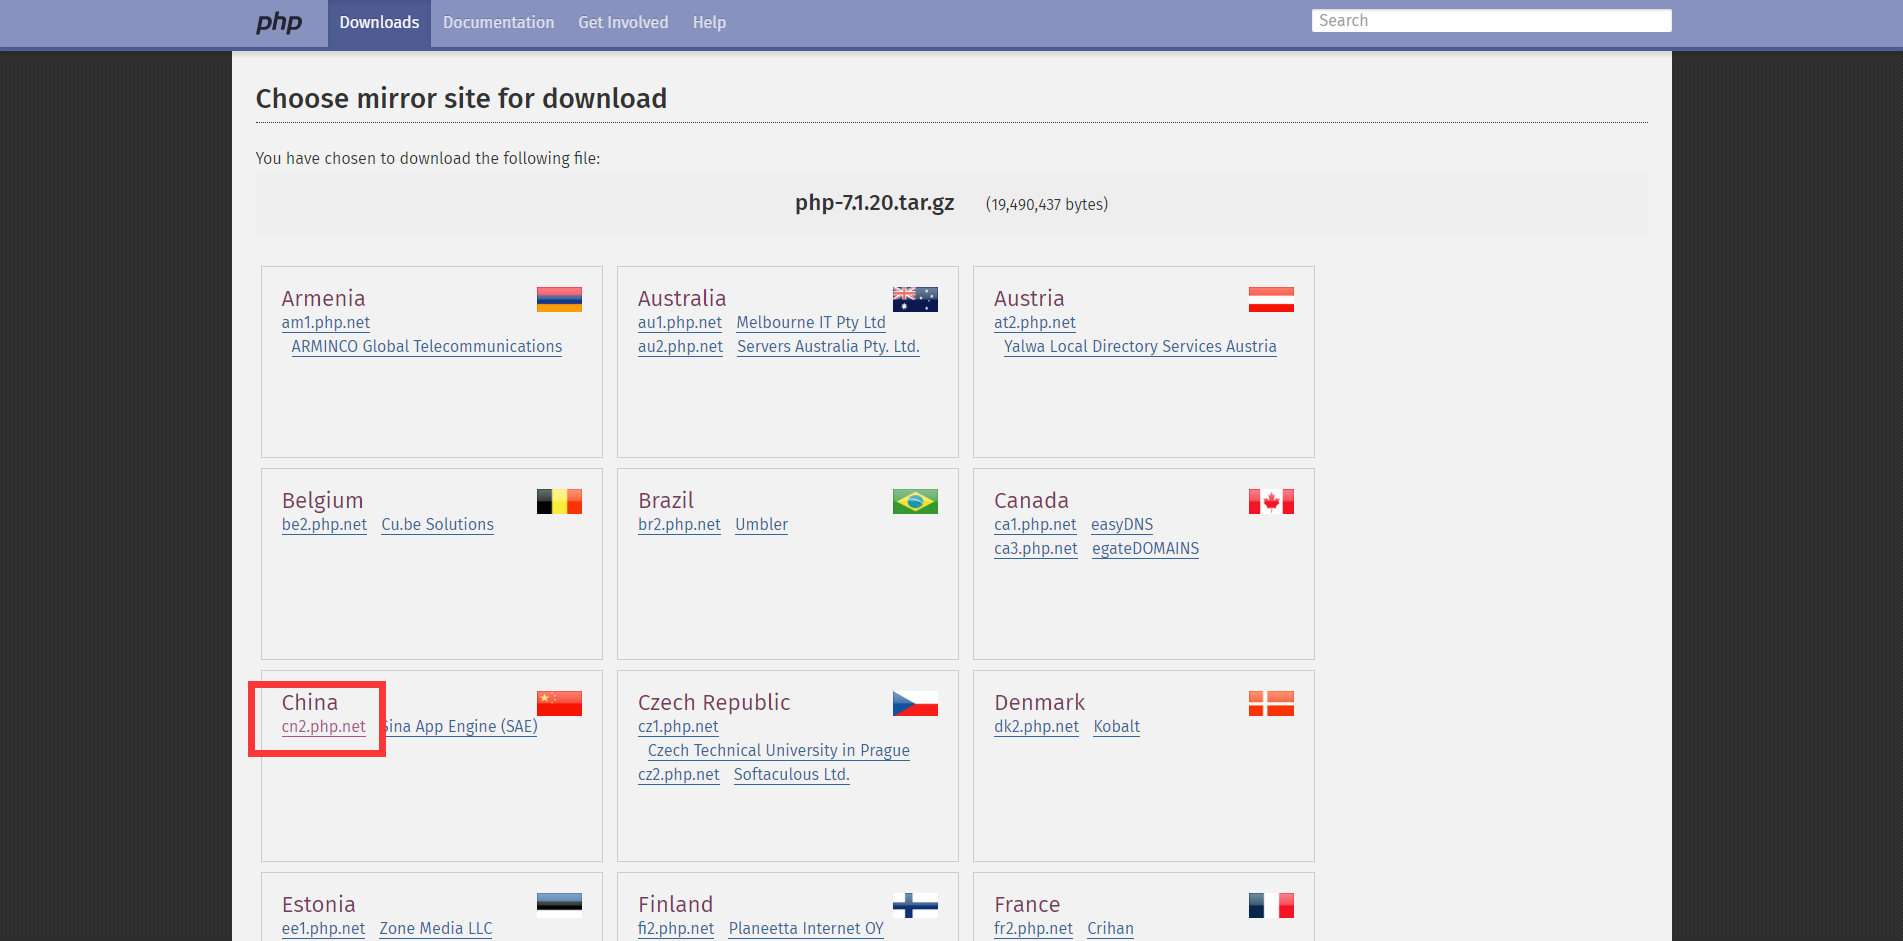
Task: Click the Canada flag icon
Action: pos(1271,501)
